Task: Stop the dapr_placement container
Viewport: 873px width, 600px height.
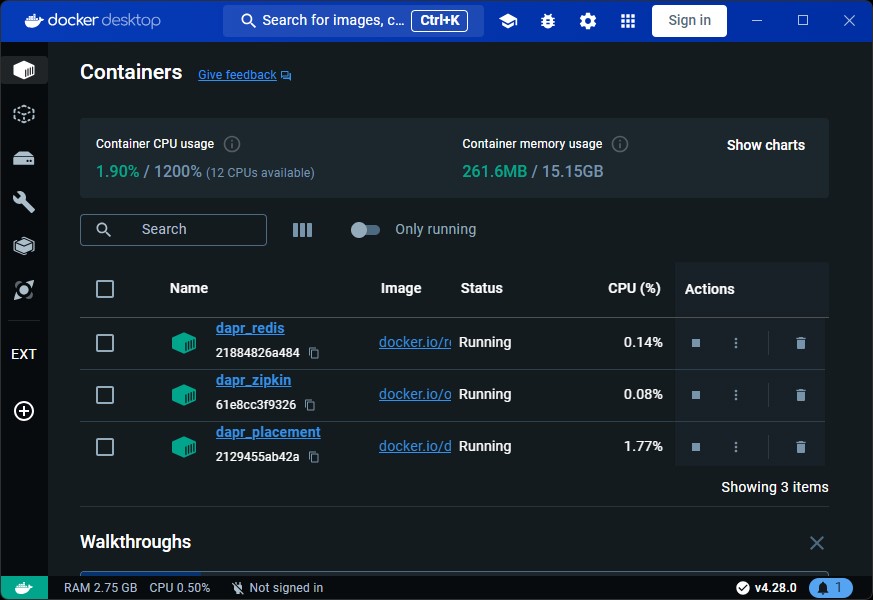Action: click(x=696, y=447)
